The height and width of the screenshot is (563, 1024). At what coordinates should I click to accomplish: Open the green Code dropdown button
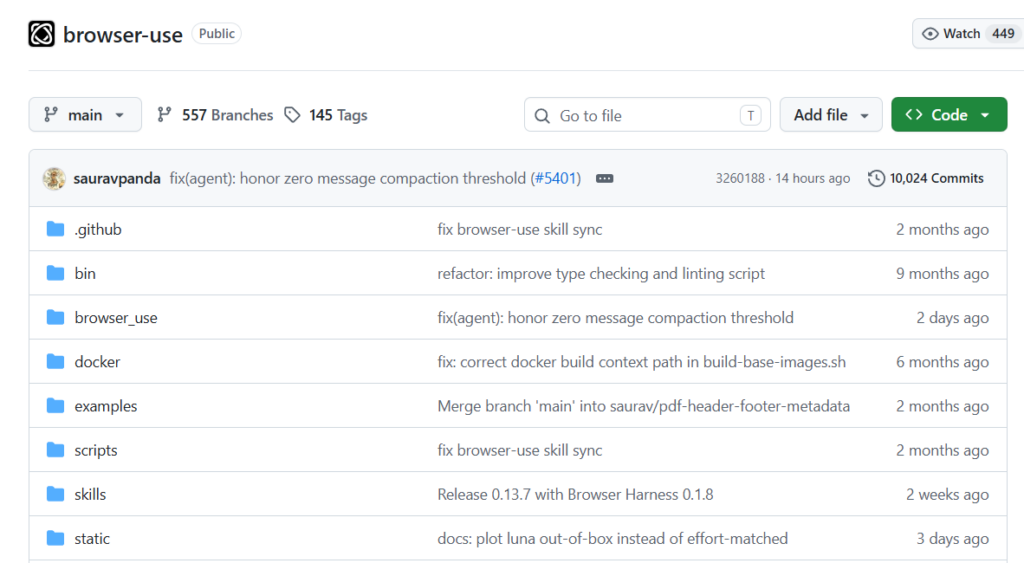point(949,115)
